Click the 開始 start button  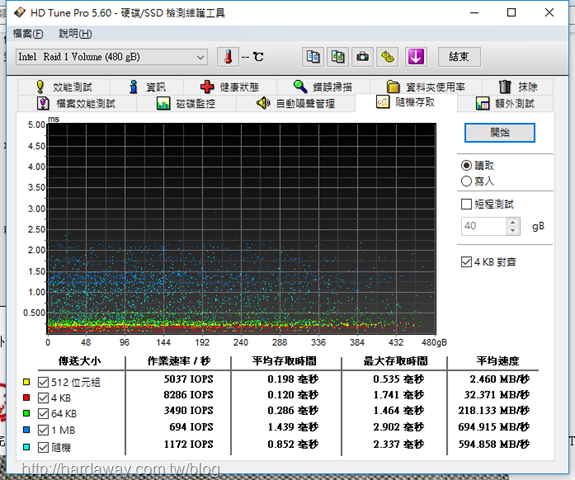tap(499, 132)
